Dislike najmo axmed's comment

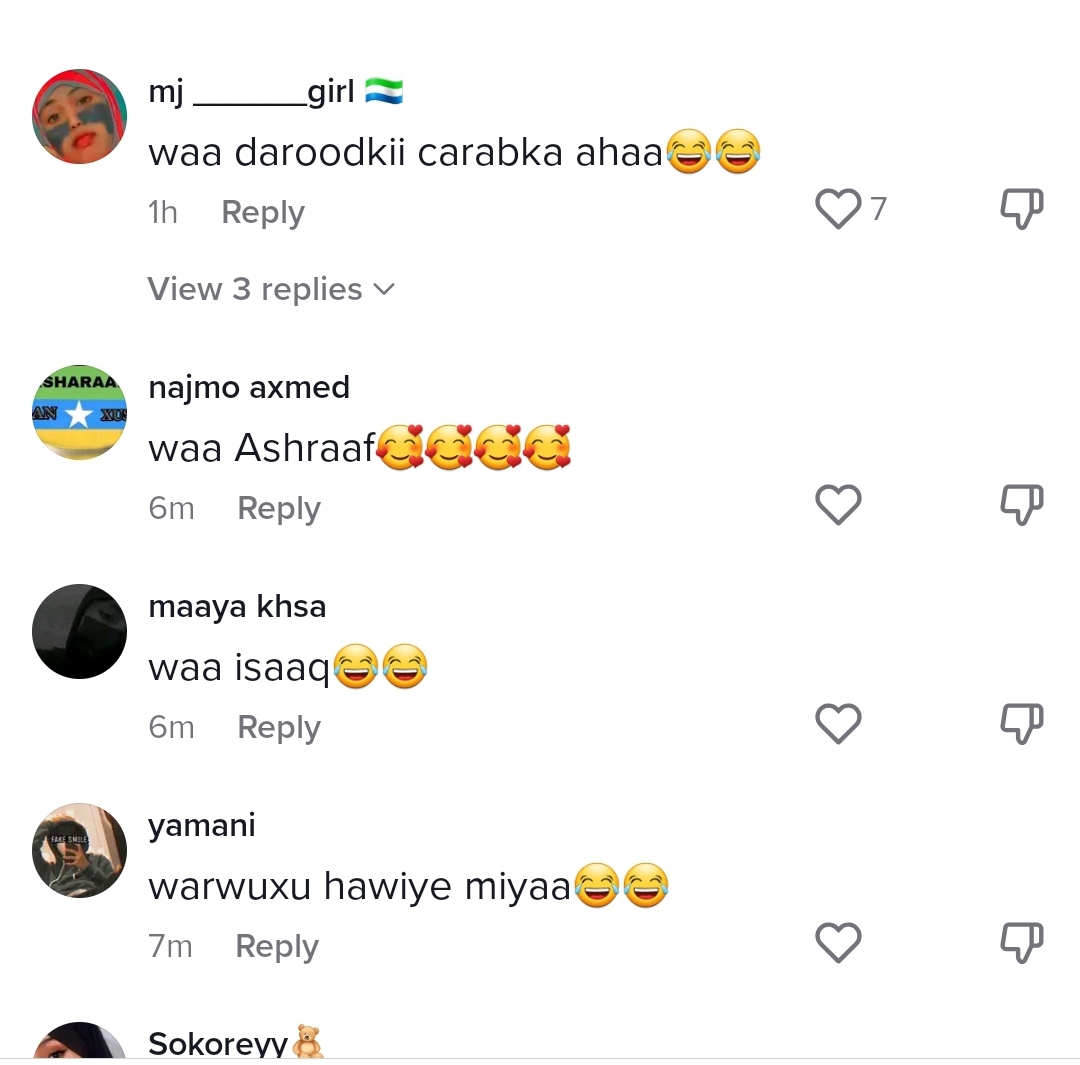pos(1021,504)
